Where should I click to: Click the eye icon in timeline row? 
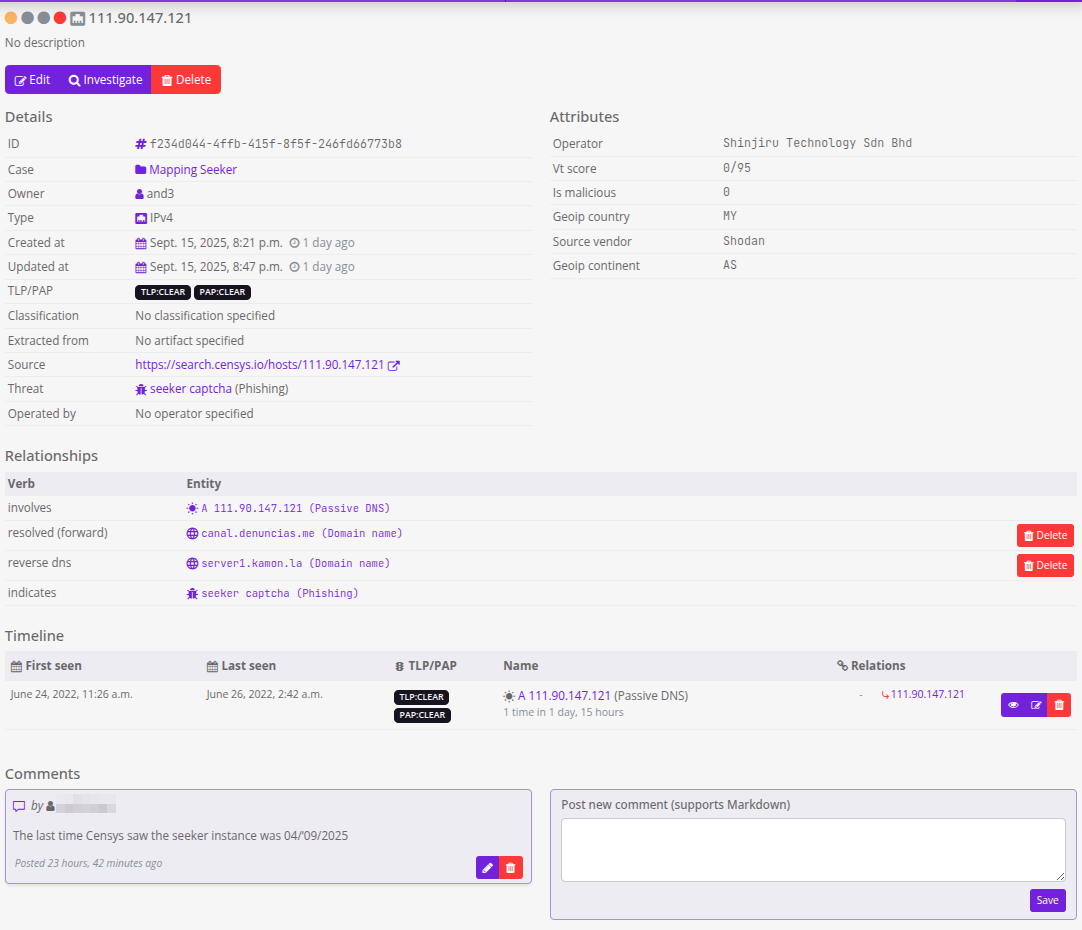pyautogui.click(x=1013, y=705)
